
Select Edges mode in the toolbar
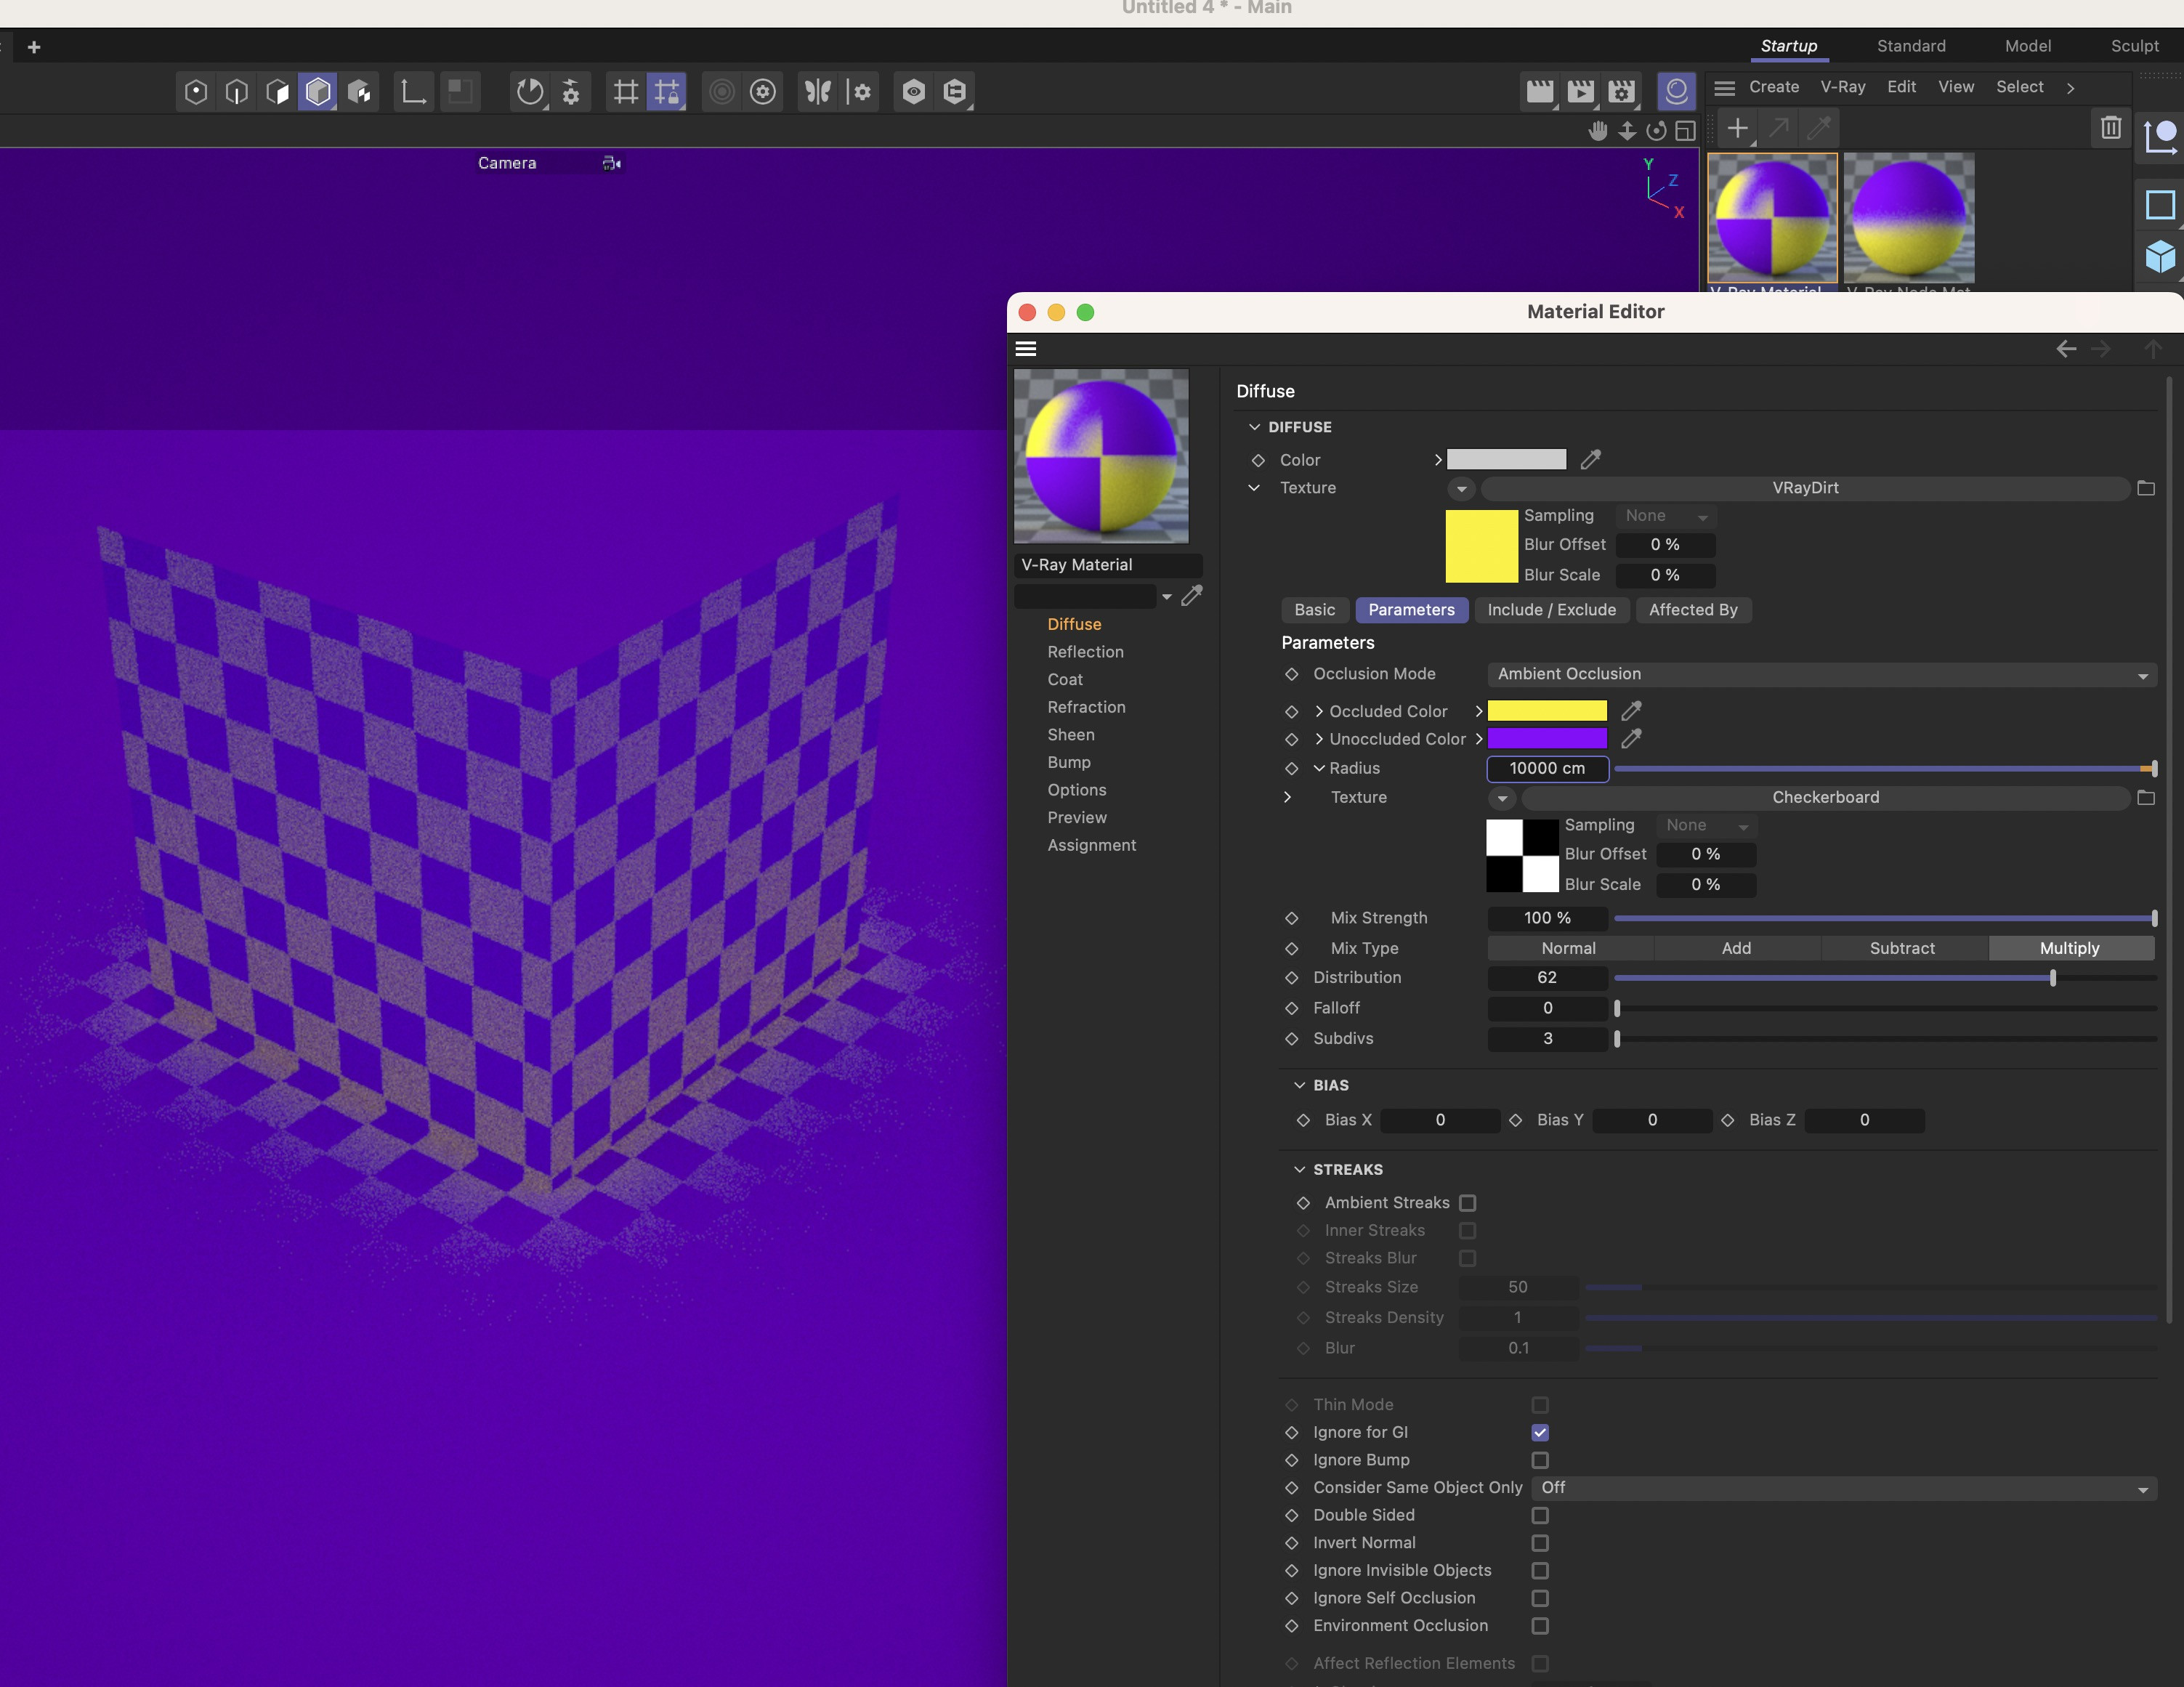(x=237, y=92)
